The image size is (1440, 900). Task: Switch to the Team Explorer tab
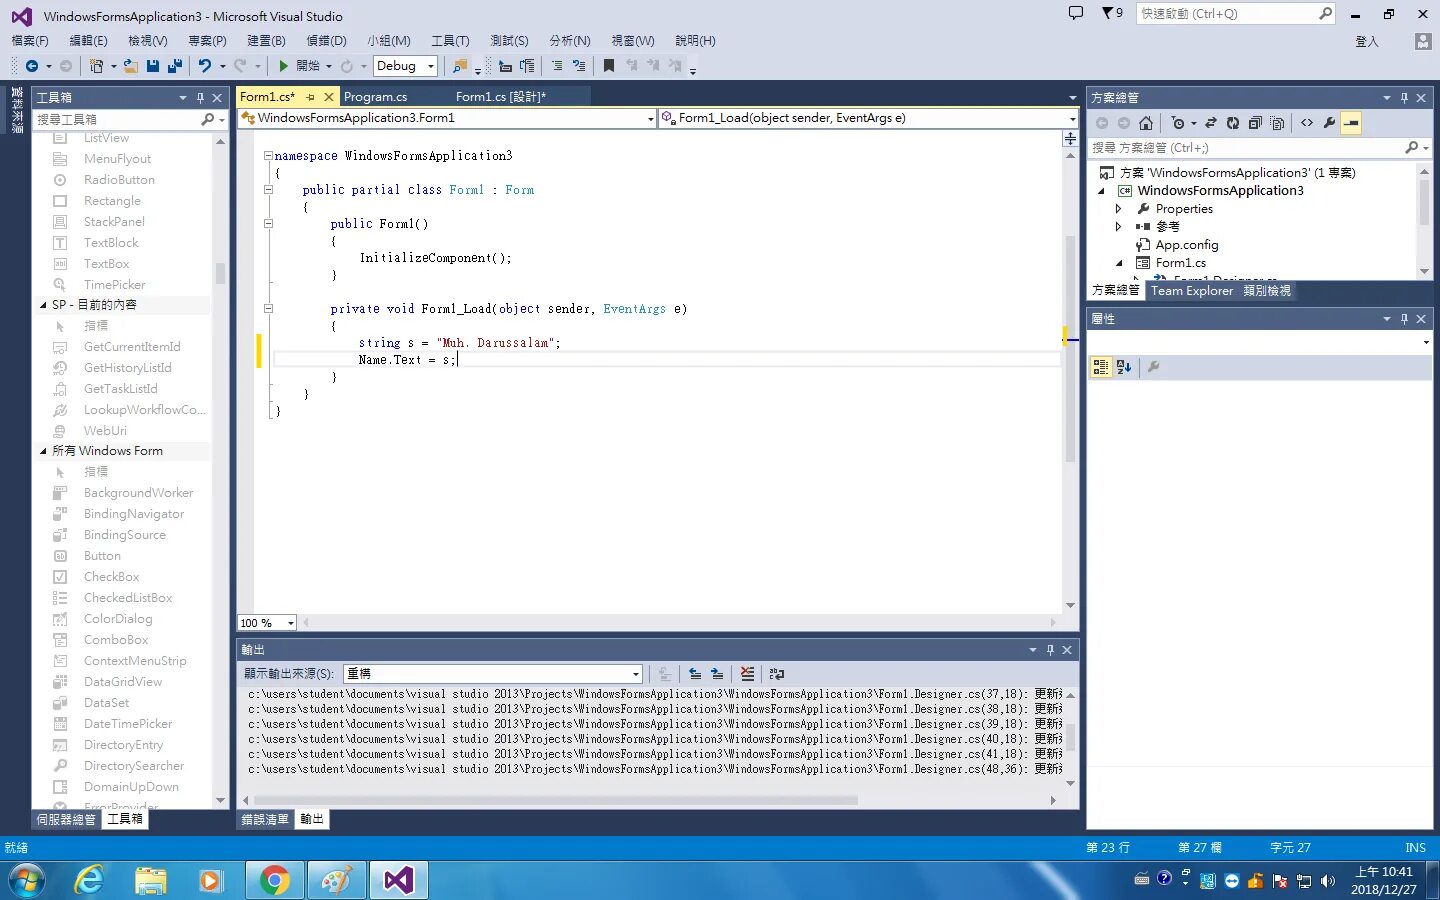pos(1192,291)
